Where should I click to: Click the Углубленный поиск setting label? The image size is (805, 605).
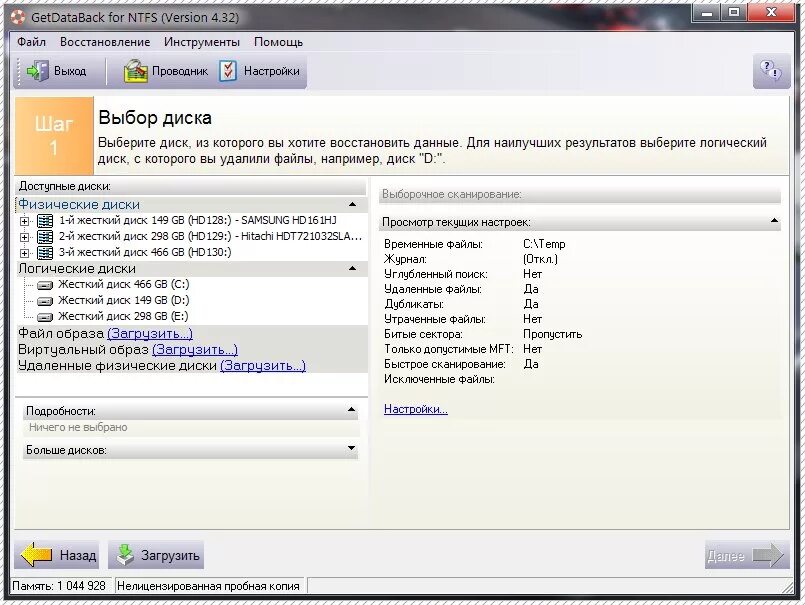coord(436,274)
